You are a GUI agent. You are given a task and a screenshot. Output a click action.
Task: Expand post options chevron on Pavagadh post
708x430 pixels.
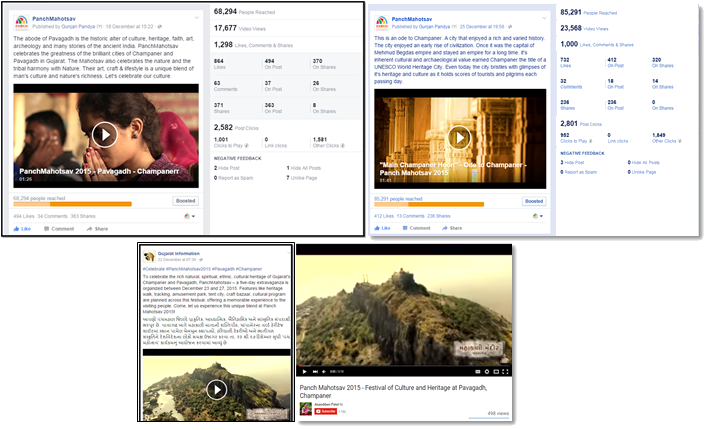coord(196,16)
